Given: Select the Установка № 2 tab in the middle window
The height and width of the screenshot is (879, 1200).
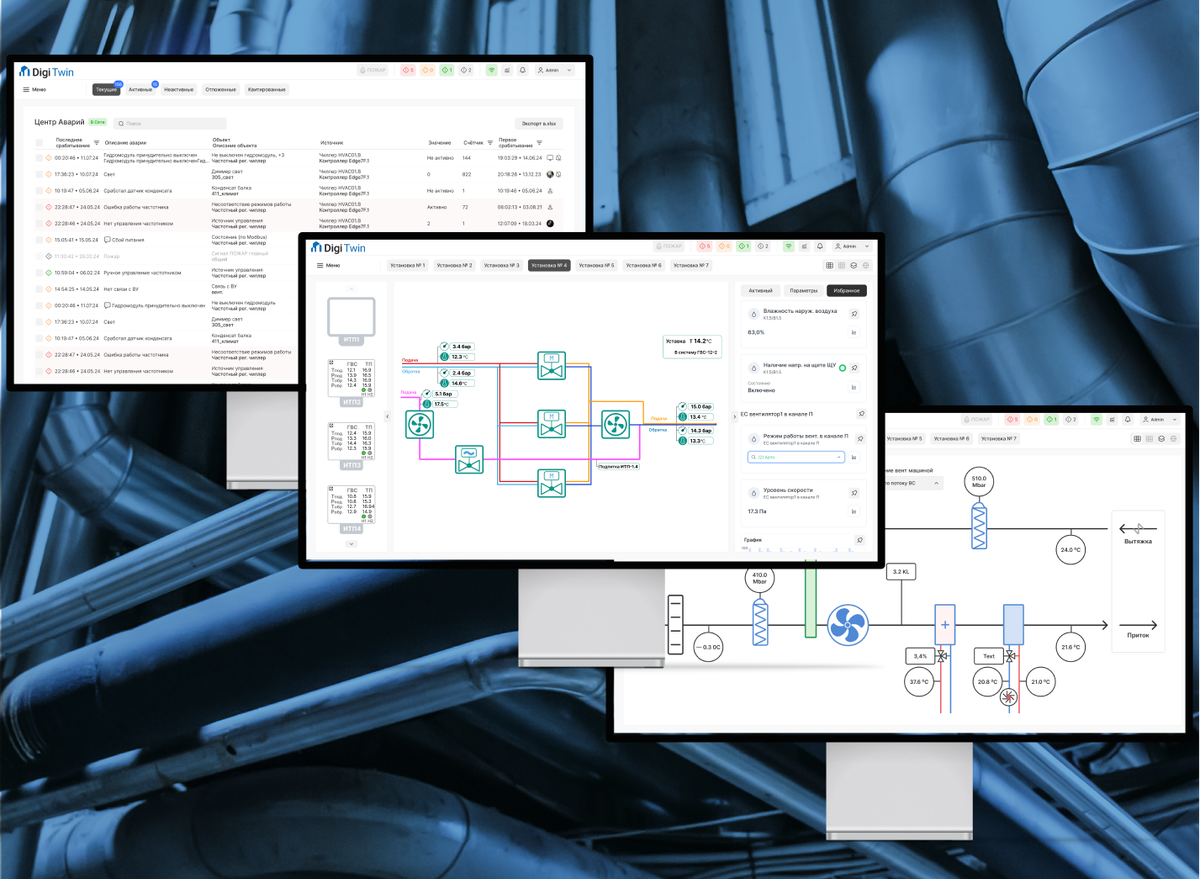Looking at the screenshot, I should coord(454,266).
